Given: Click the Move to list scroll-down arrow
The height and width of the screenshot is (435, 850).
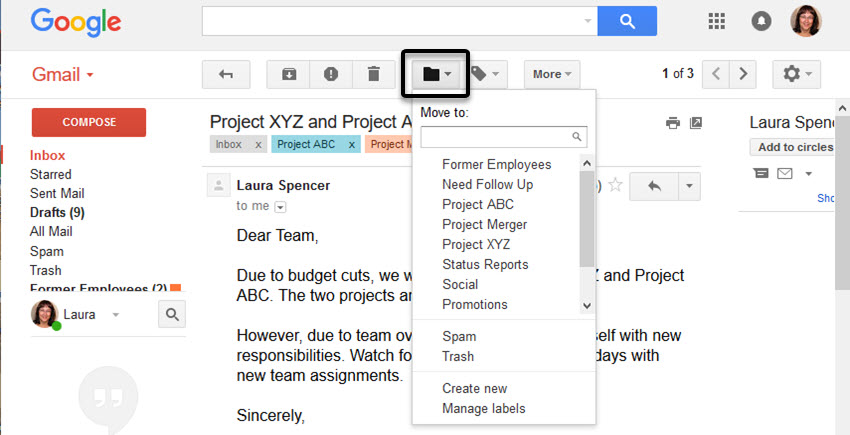Looking at the screenshot, I should pyautogui.click(x=587, y=306).
